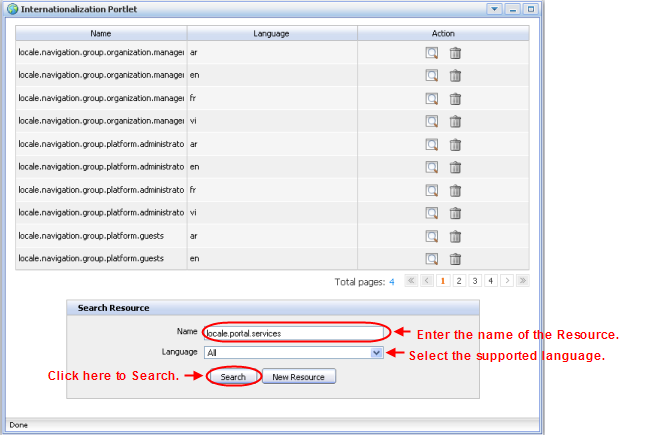Click the Name column header
Image resolution: width=646 pixels, height=435 pixels.
pos(100,33)
